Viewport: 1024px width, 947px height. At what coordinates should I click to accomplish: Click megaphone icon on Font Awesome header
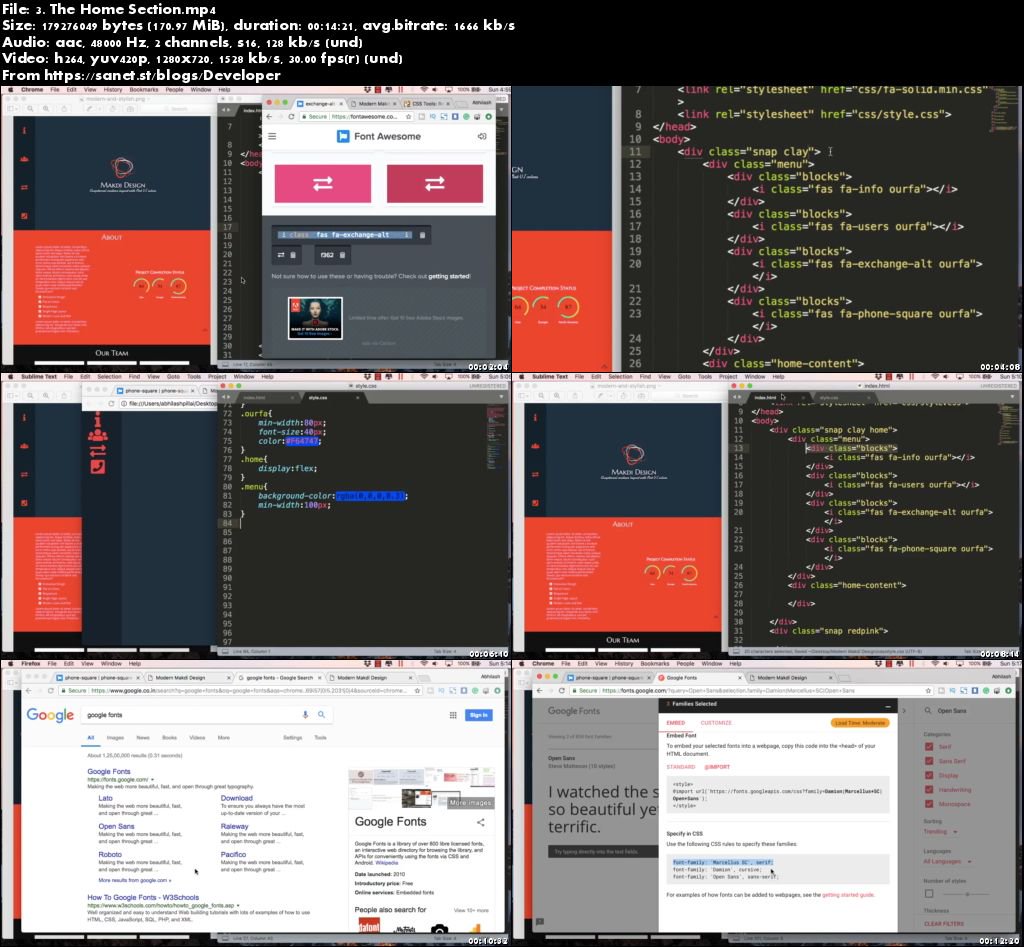click(x=482, y=136)
